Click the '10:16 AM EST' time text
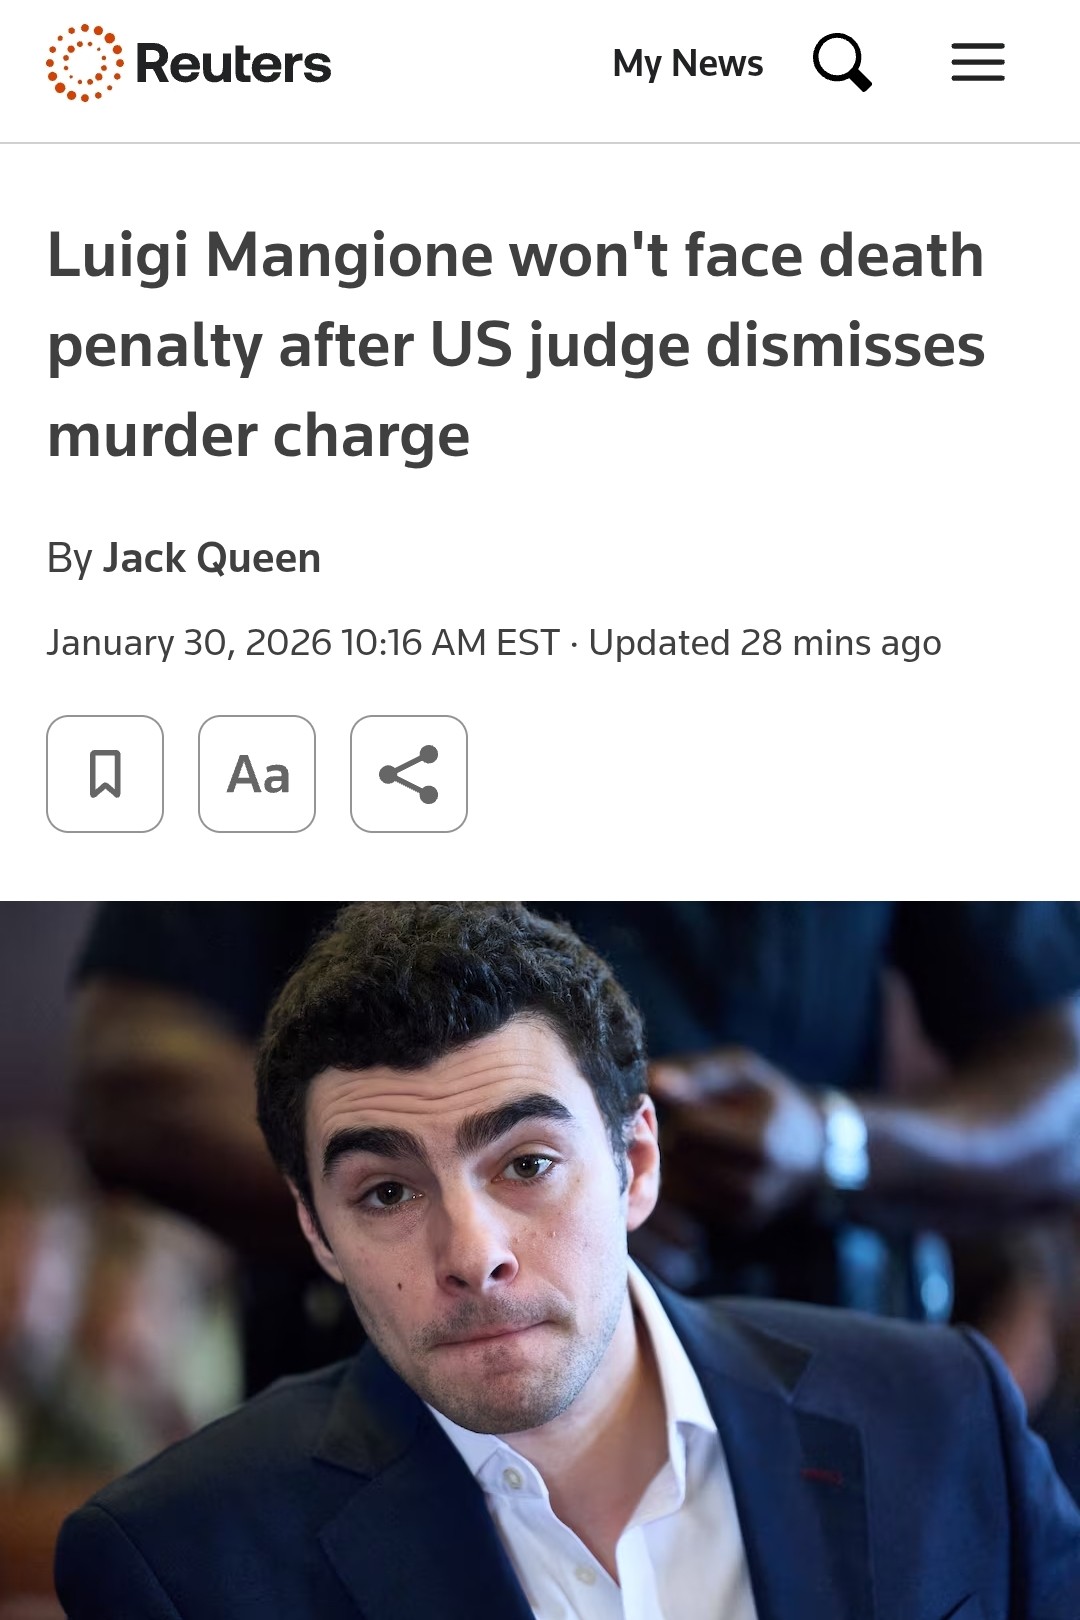 pos(450,642)
